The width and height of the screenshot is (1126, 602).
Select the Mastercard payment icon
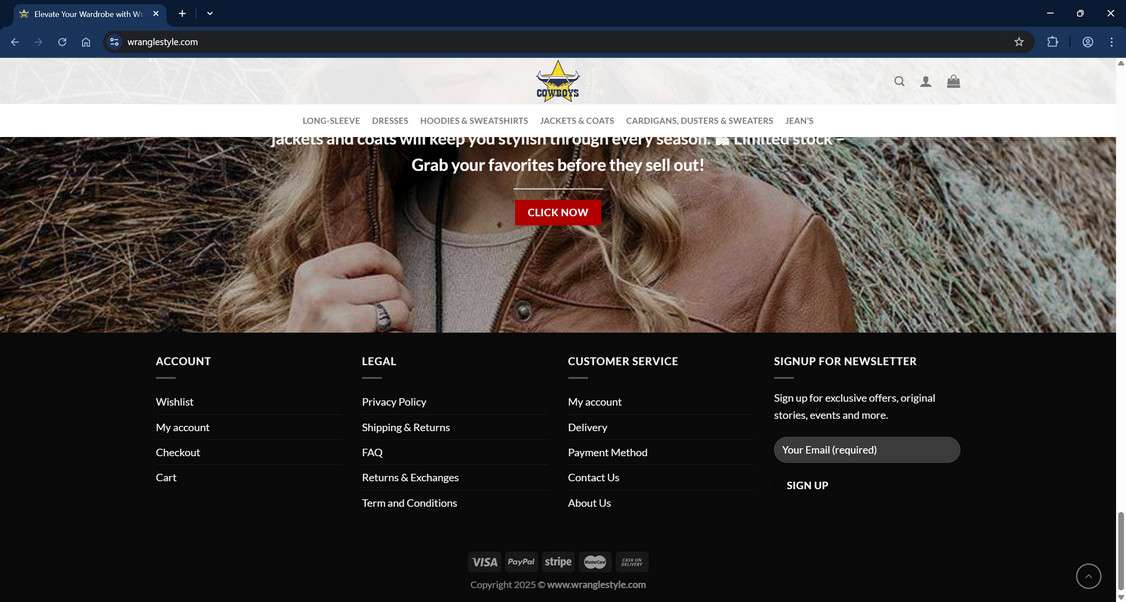[x=594, y=561]
